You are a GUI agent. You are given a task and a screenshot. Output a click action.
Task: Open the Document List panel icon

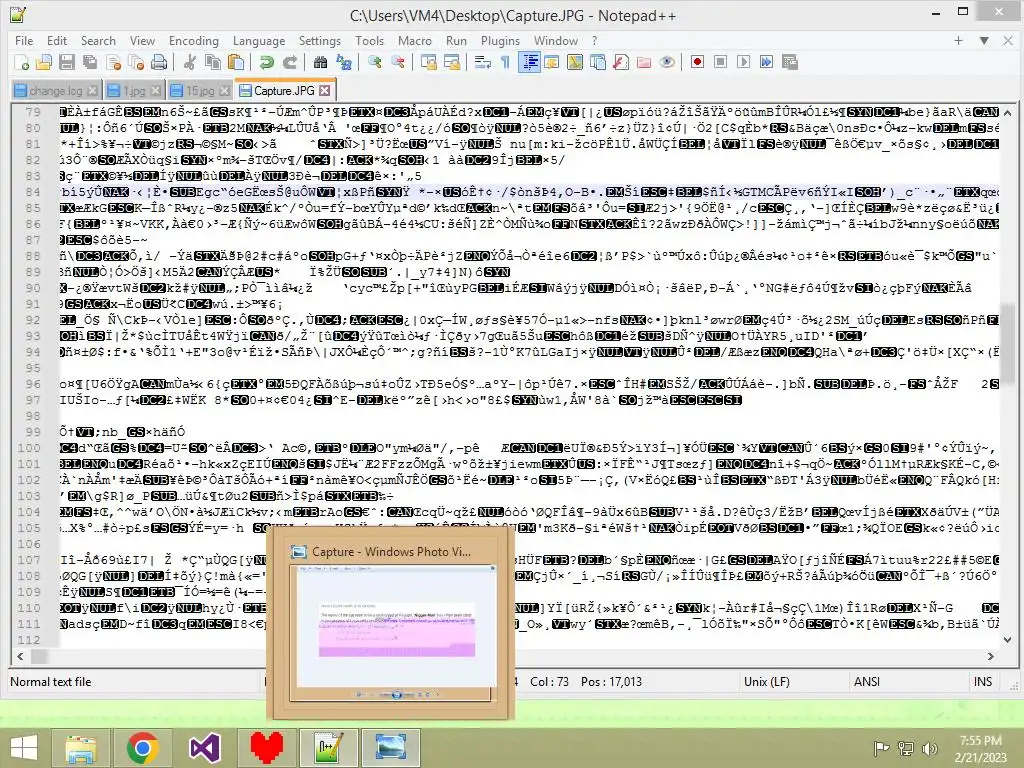(598, 63)
